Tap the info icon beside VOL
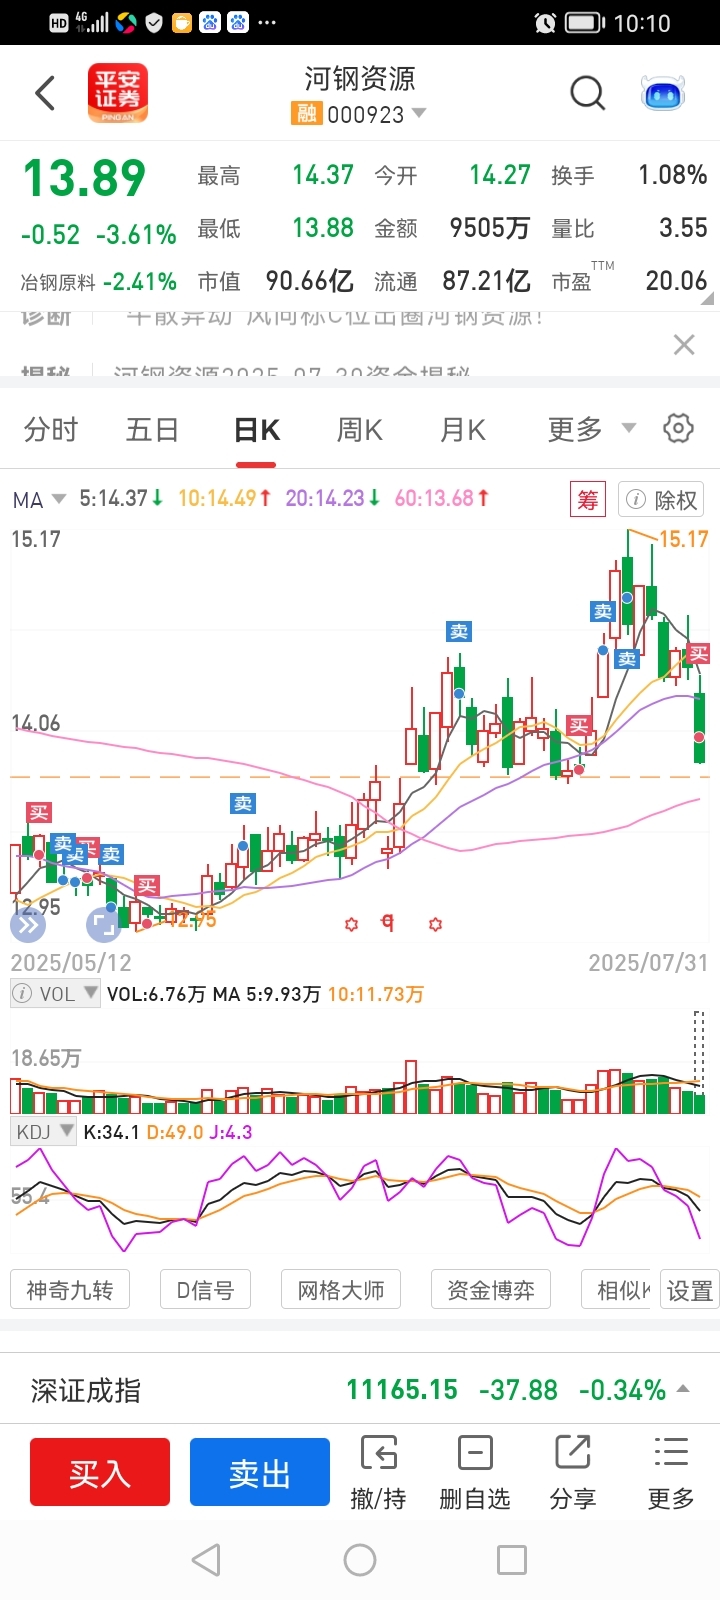Image resolution: width=720 pixels, height=1600 pixels. 21,994
